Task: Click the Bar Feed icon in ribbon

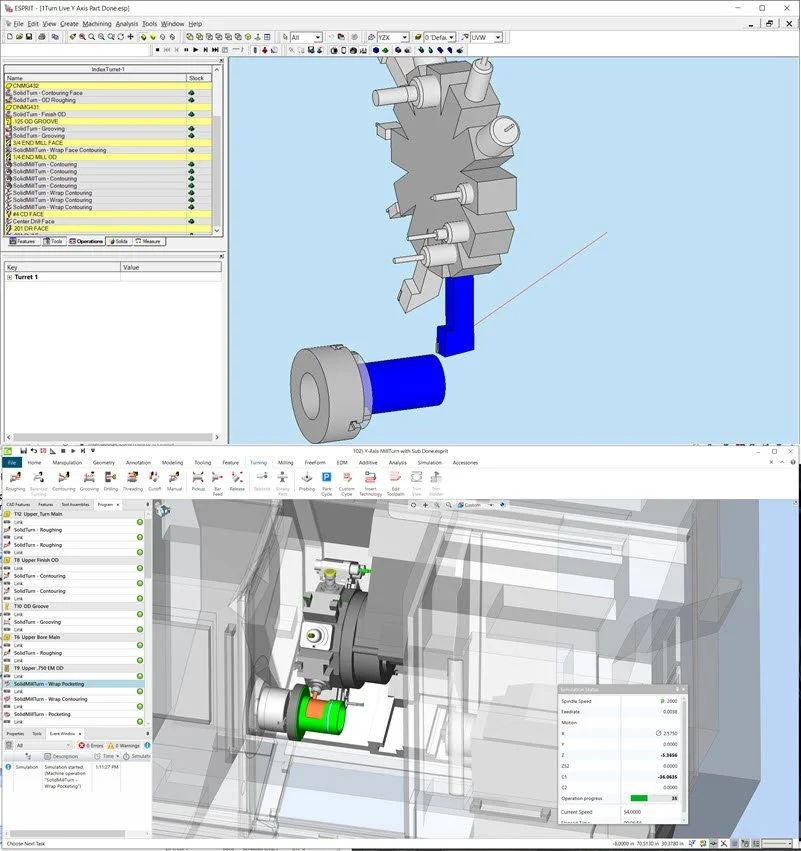Action: click(x=217, y=483)
